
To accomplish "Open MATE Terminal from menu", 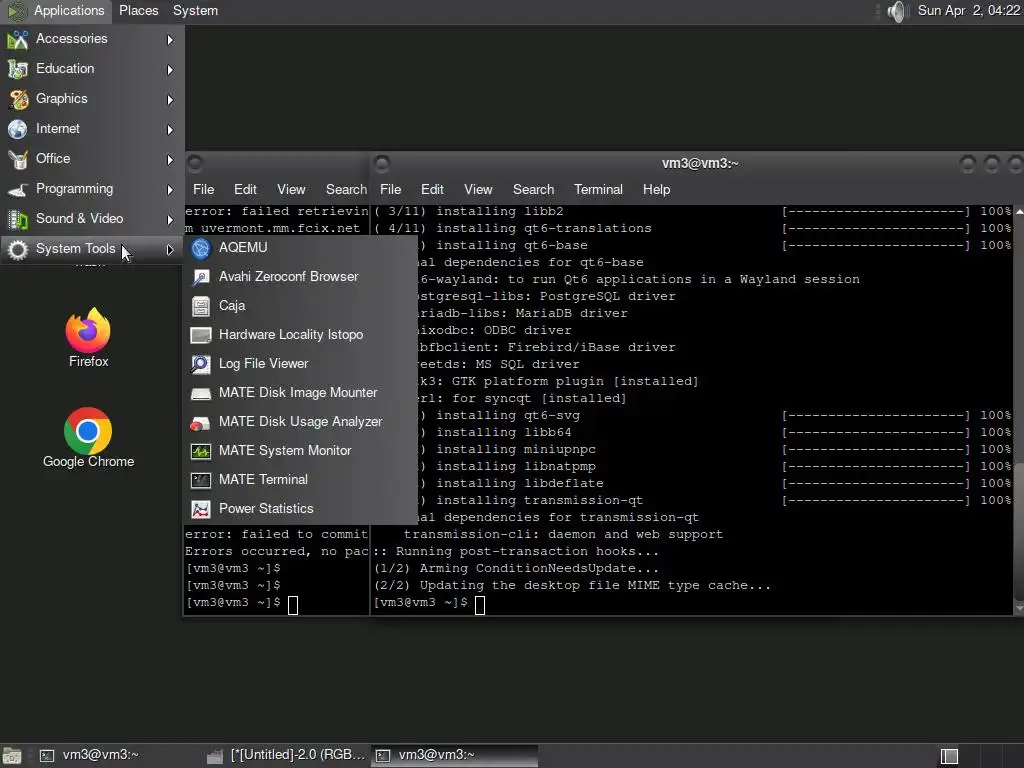I will [x=300, y=479].
